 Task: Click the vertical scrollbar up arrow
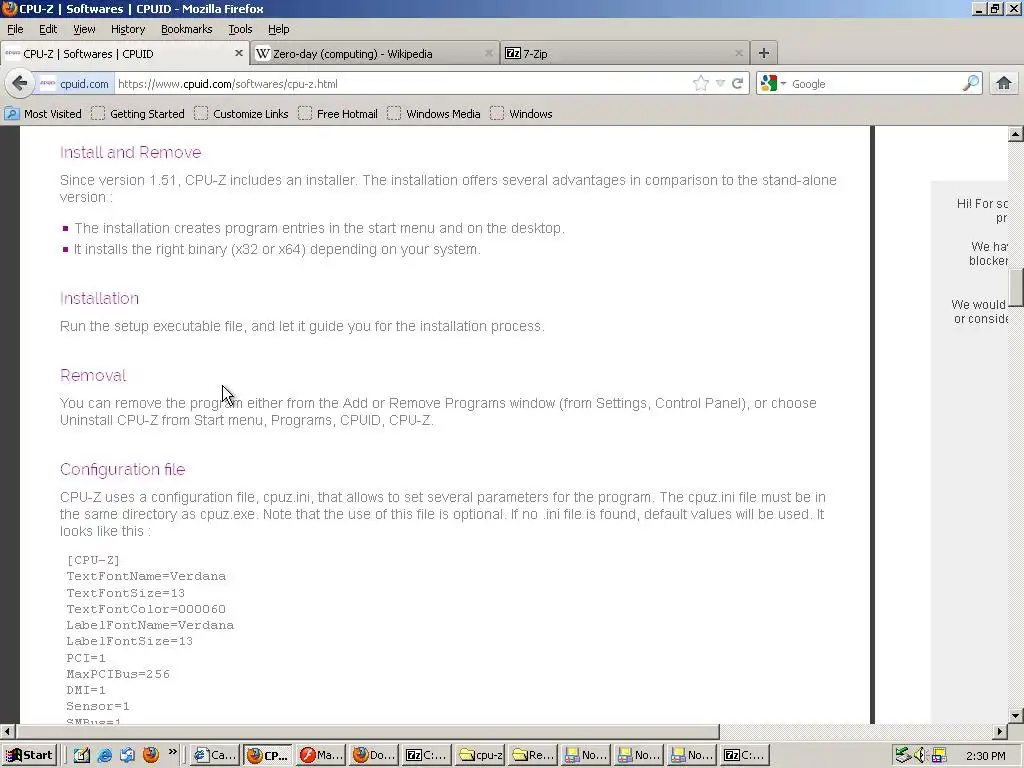click(1016, 134)
